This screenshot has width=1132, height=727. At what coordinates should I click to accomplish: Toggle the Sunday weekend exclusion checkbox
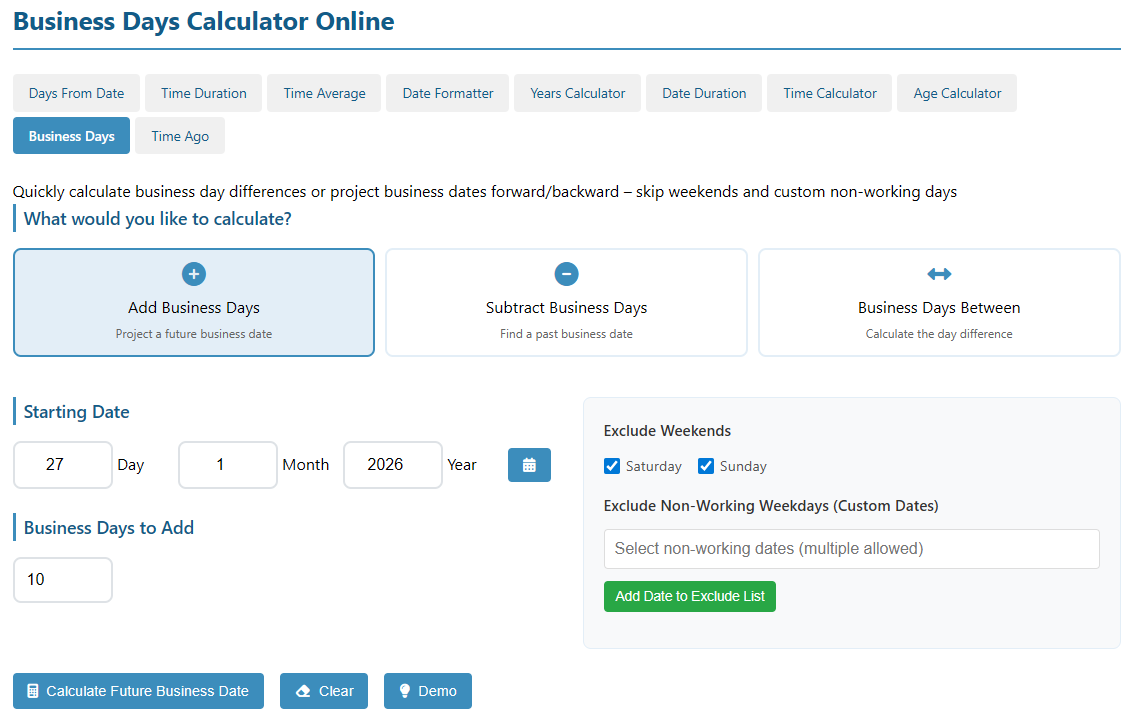pyautogui.click(x=706, y=466)
